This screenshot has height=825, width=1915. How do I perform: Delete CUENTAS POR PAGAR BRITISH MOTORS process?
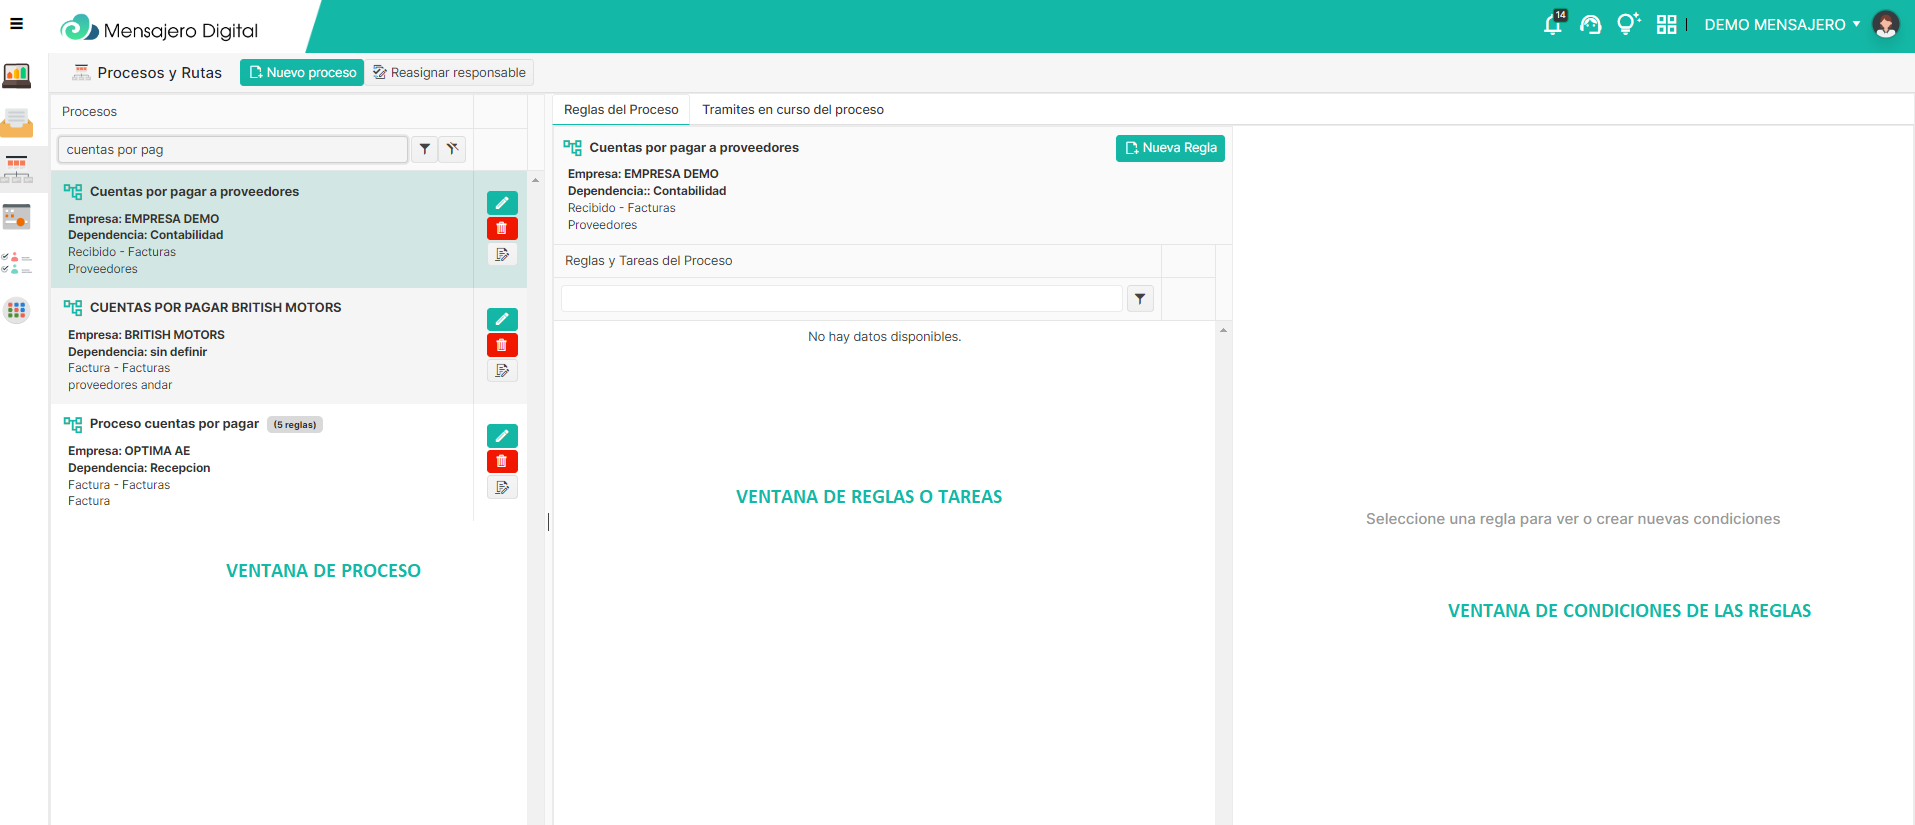502,345
